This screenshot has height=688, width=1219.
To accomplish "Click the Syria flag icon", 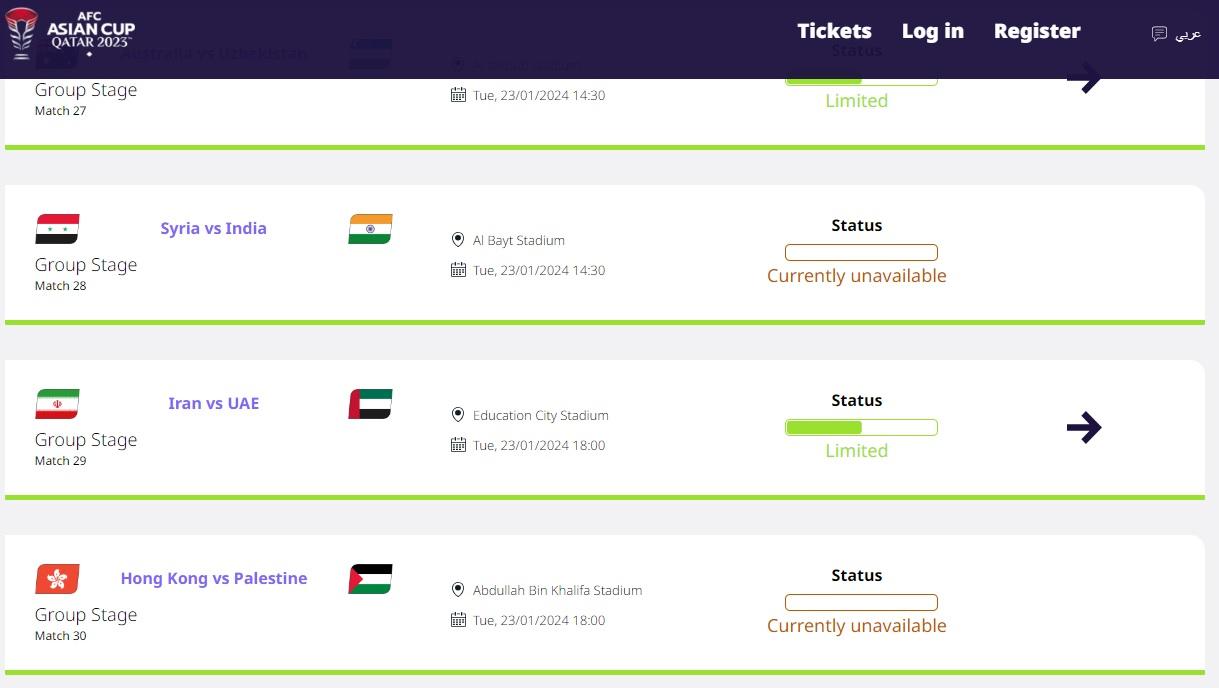I will [57, 229].
